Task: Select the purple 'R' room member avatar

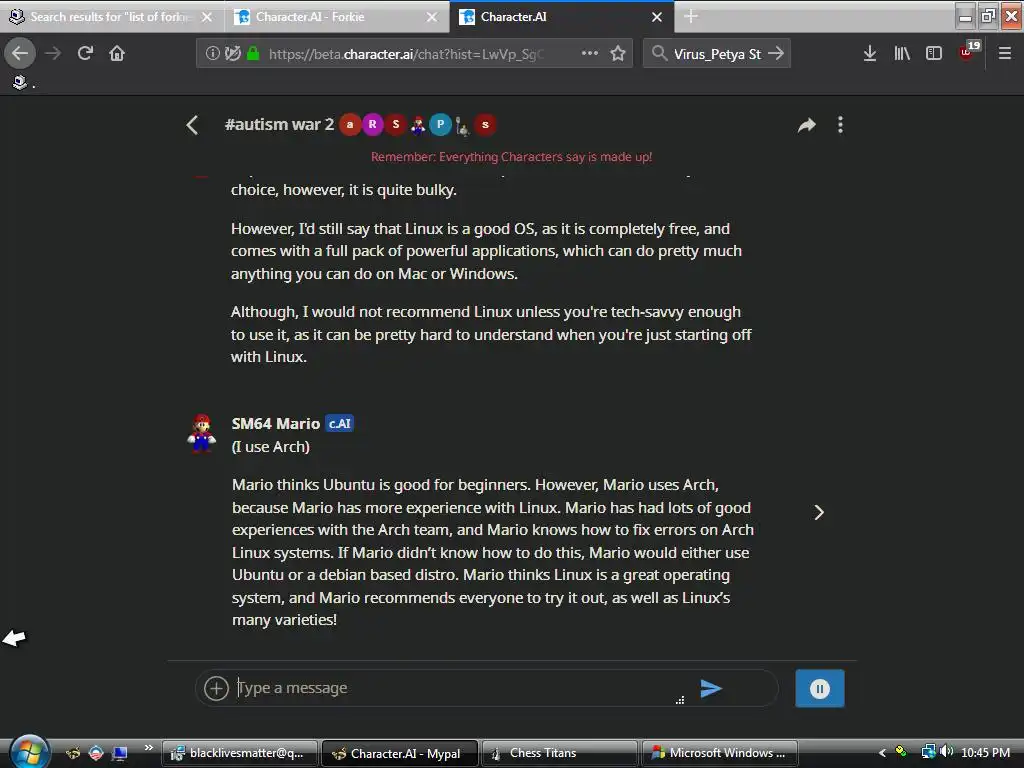Action: pyautogui.click(x=372, y=124)
